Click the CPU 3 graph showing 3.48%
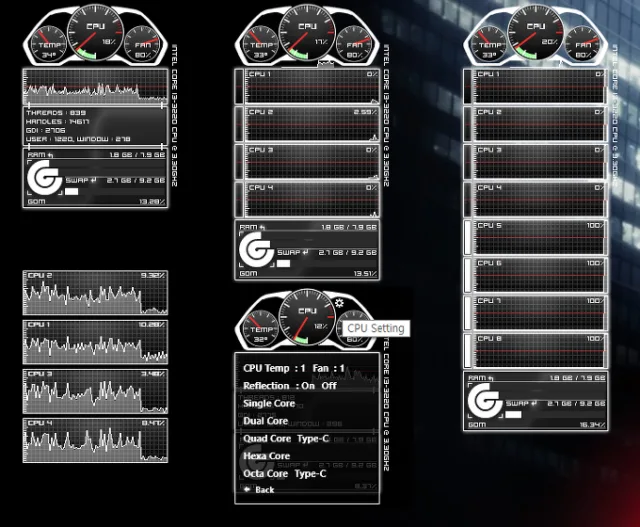Screen dimensions: 640x527 [x=95, y=391]
